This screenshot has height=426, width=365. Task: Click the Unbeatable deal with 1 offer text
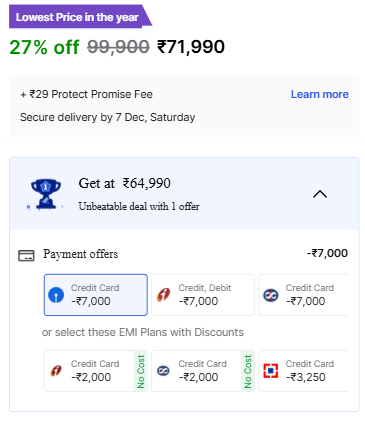click(139, 207)
